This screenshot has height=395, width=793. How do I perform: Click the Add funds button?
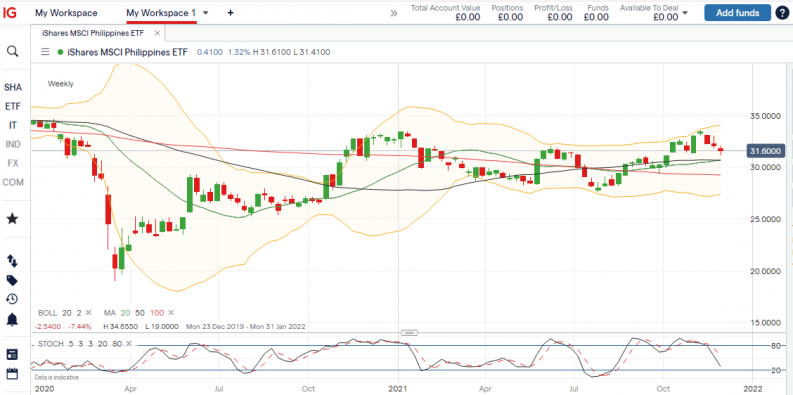[x=737, y=13]
